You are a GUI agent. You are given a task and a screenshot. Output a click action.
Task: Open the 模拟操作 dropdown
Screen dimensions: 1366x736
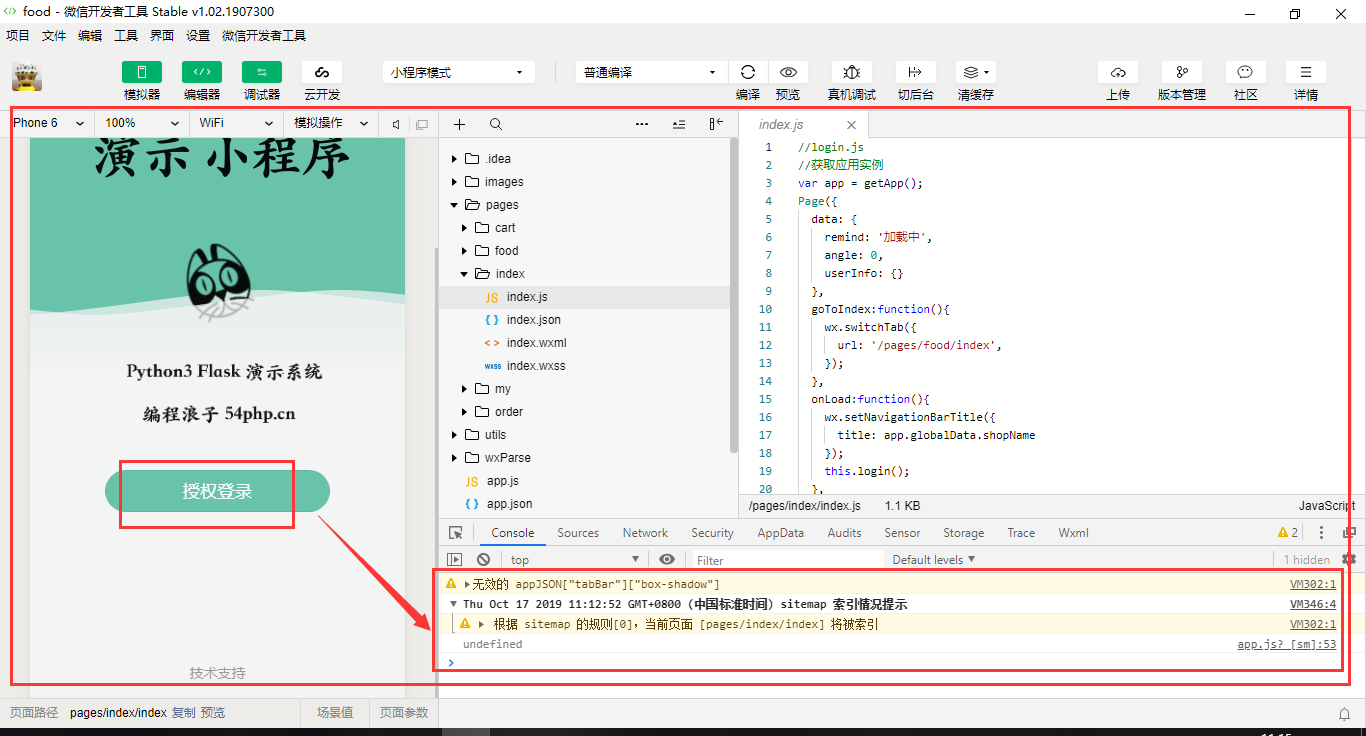(x=330, y=123)
